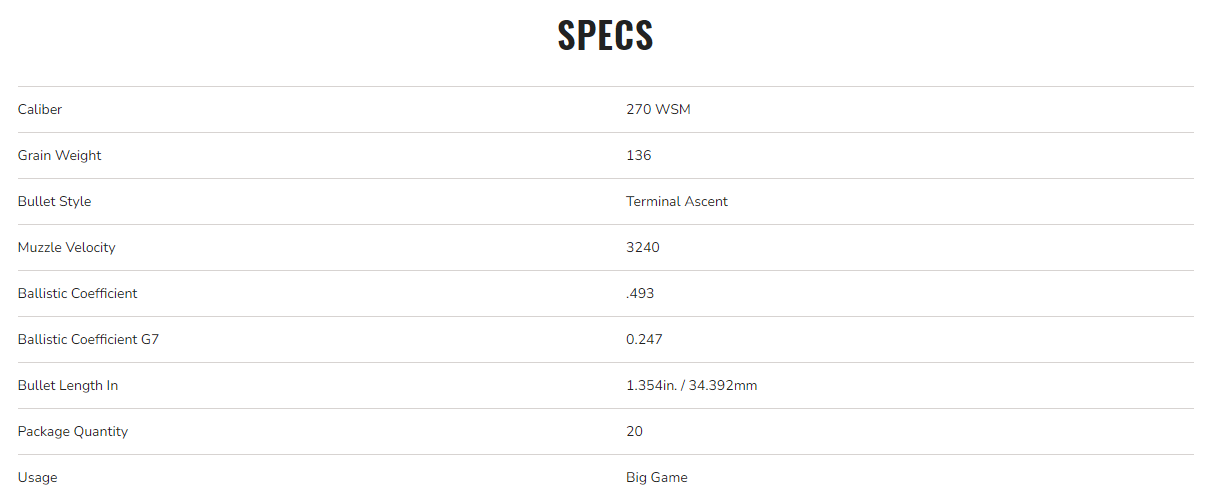Select the G7 value 0.247

click(x=644, y=339)
